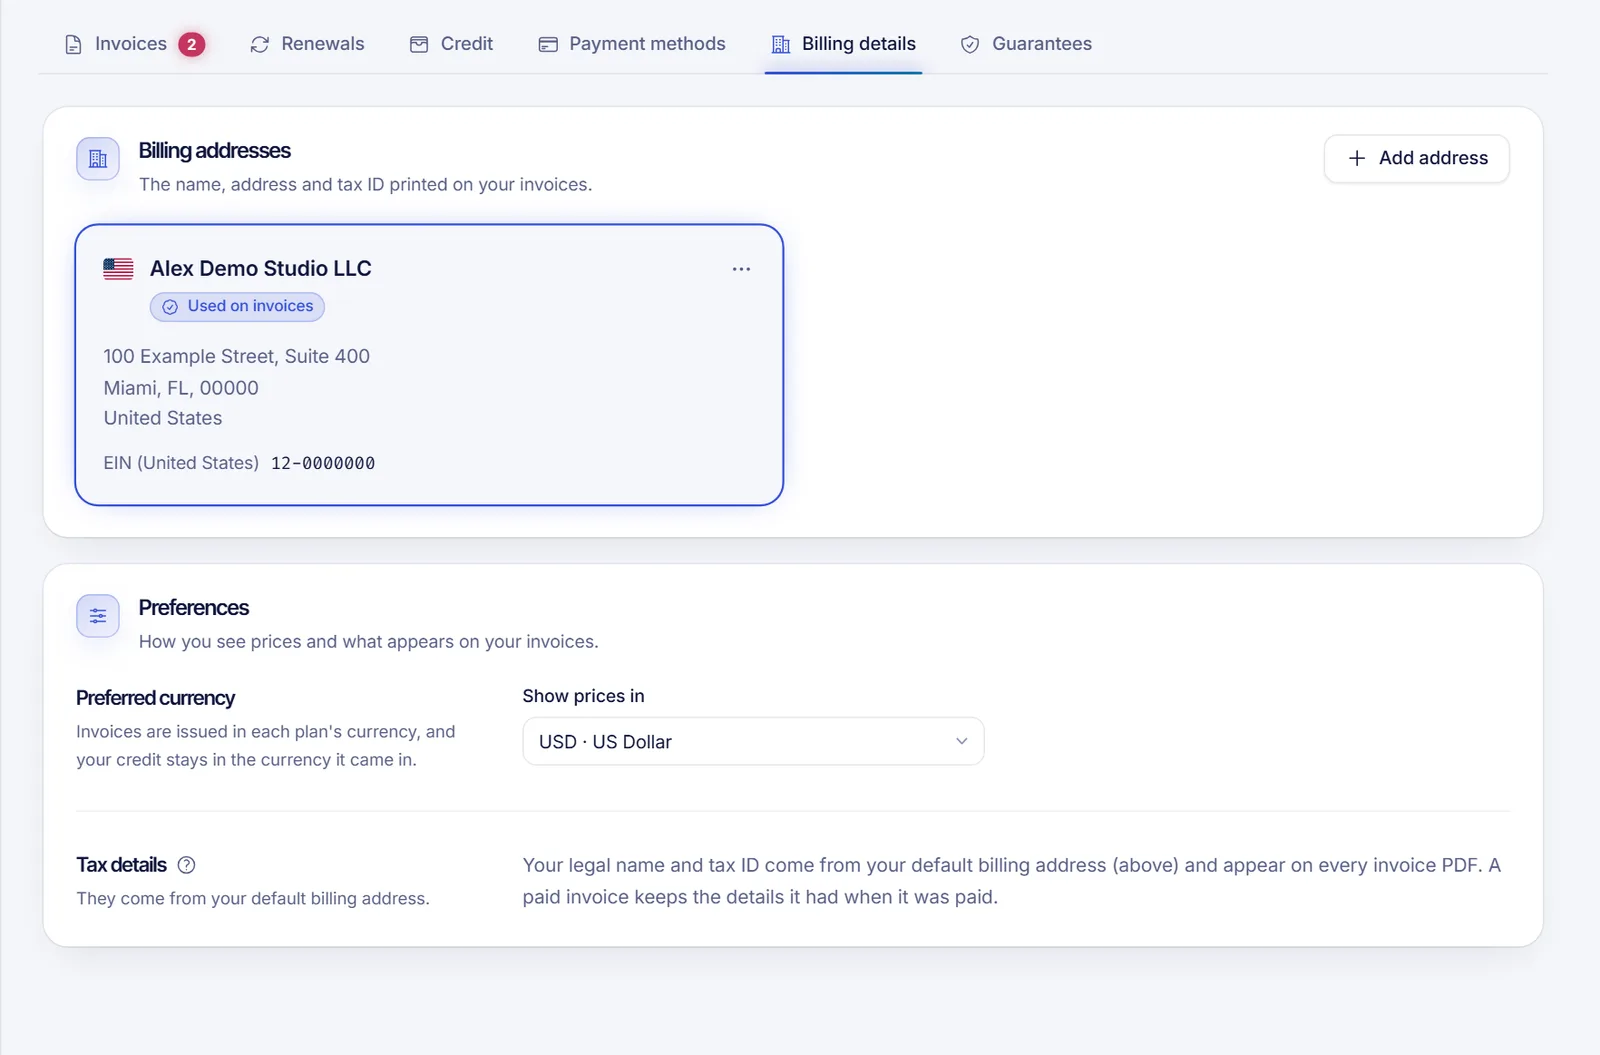This screenshot has height=1055, width=1600.
Task: Click the Preferred currency heading
Action: tap(156, 698)
